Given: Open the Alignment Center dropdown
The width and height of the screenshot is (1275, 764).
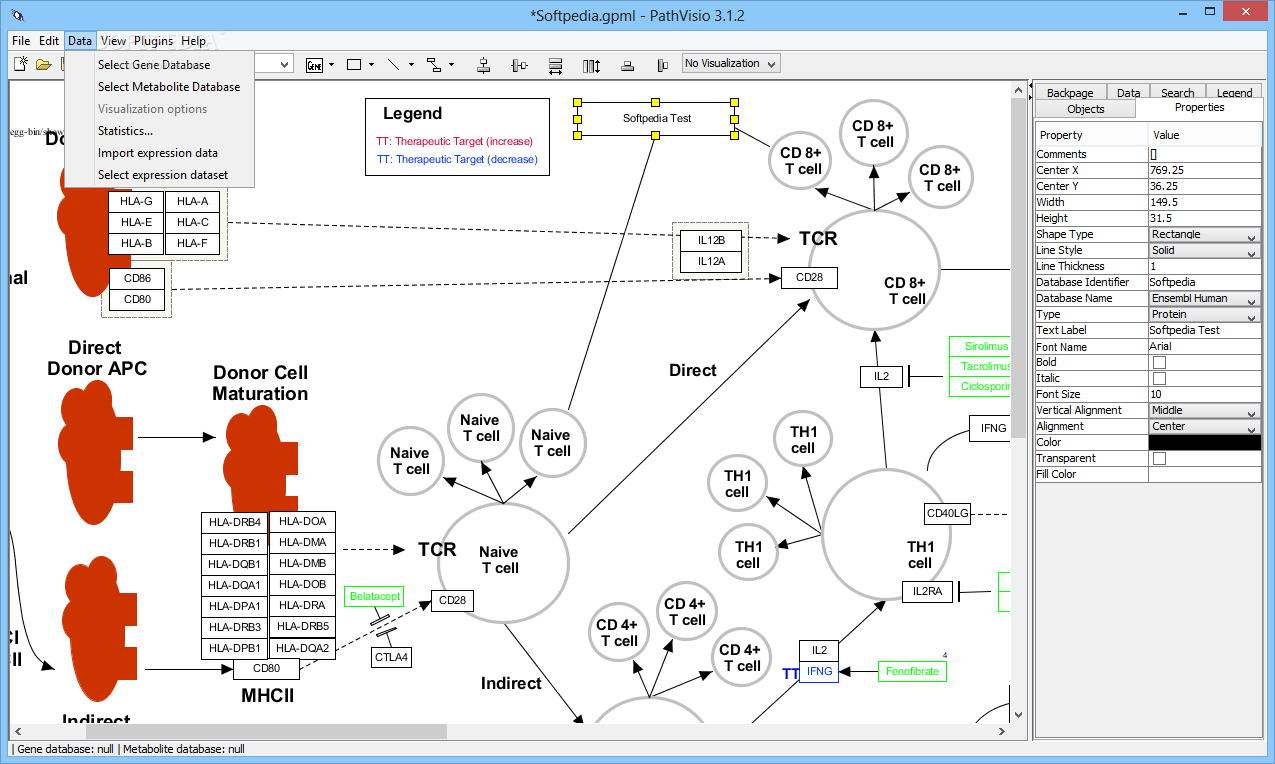Looking at the screenshot, I should point(1204,426).
